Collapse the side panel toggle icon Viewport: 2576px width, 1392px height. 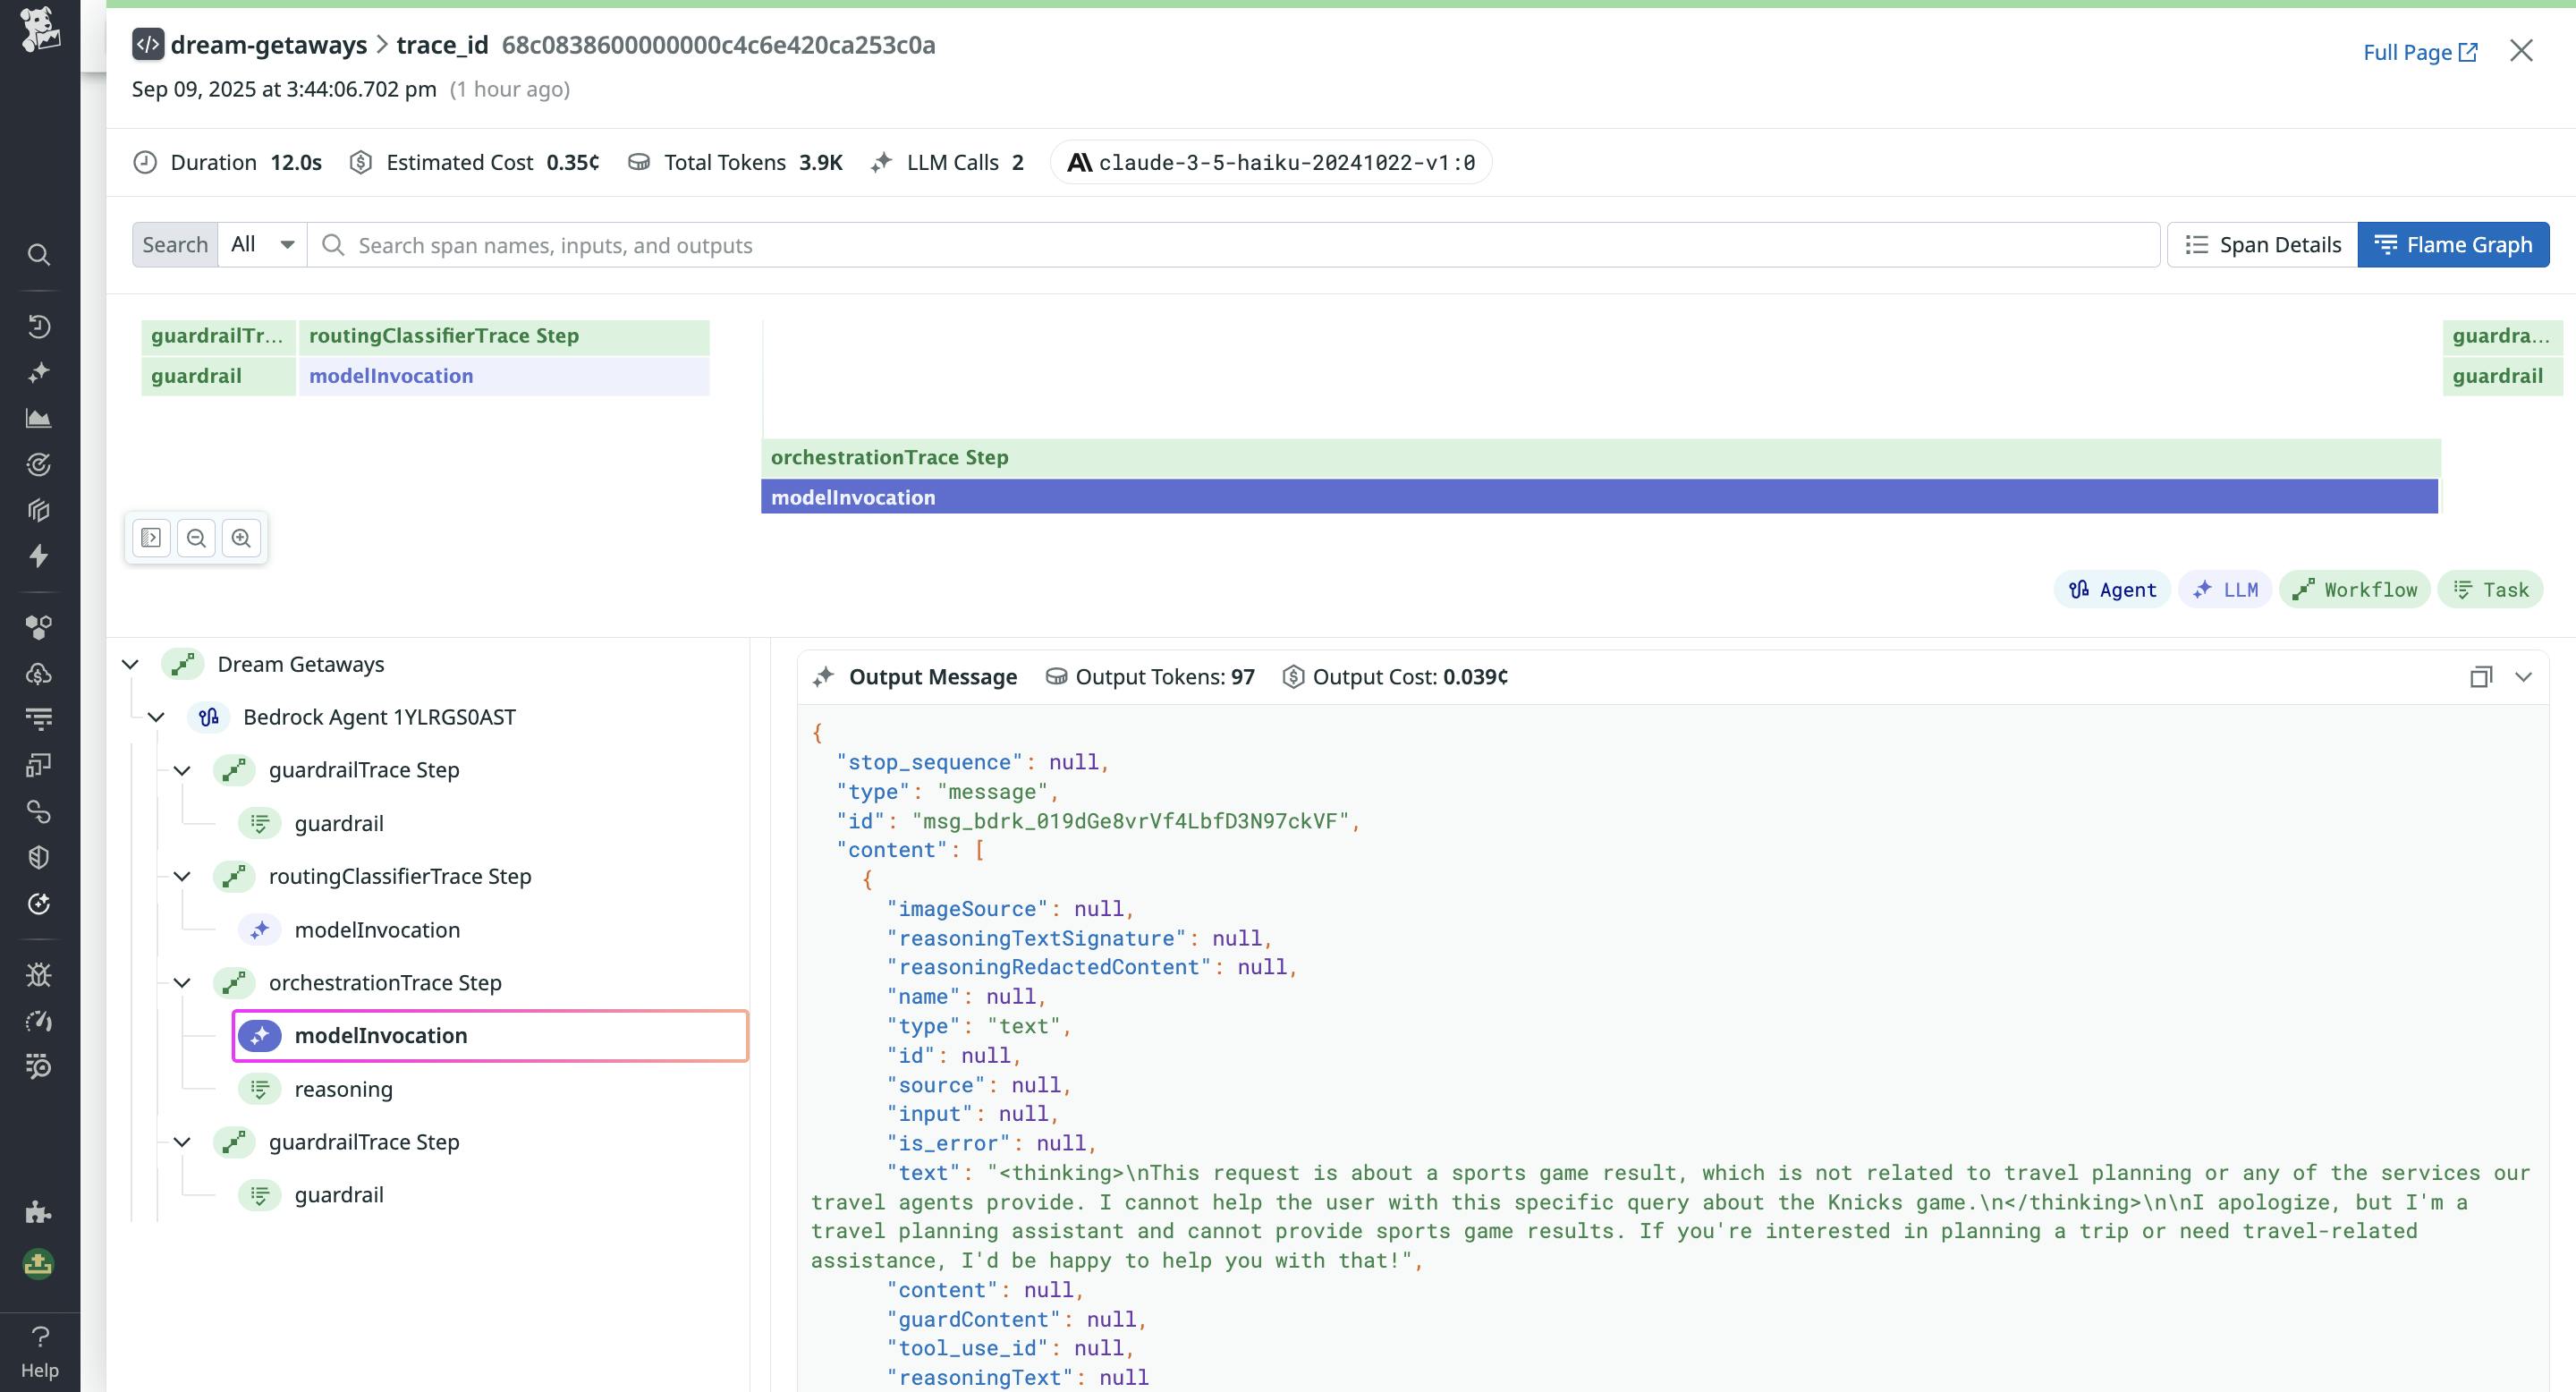point(151,538)
